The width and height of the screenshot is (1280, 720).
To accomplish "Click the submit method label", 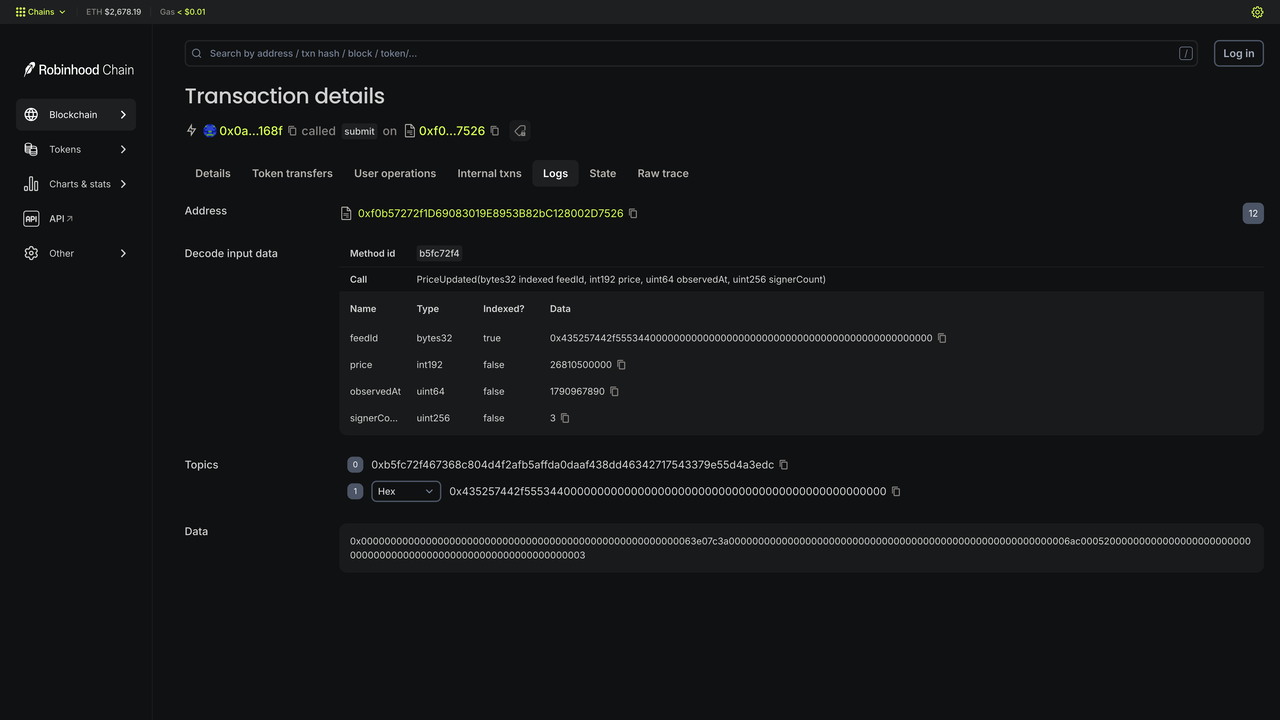I will click(x=359, y=131).
